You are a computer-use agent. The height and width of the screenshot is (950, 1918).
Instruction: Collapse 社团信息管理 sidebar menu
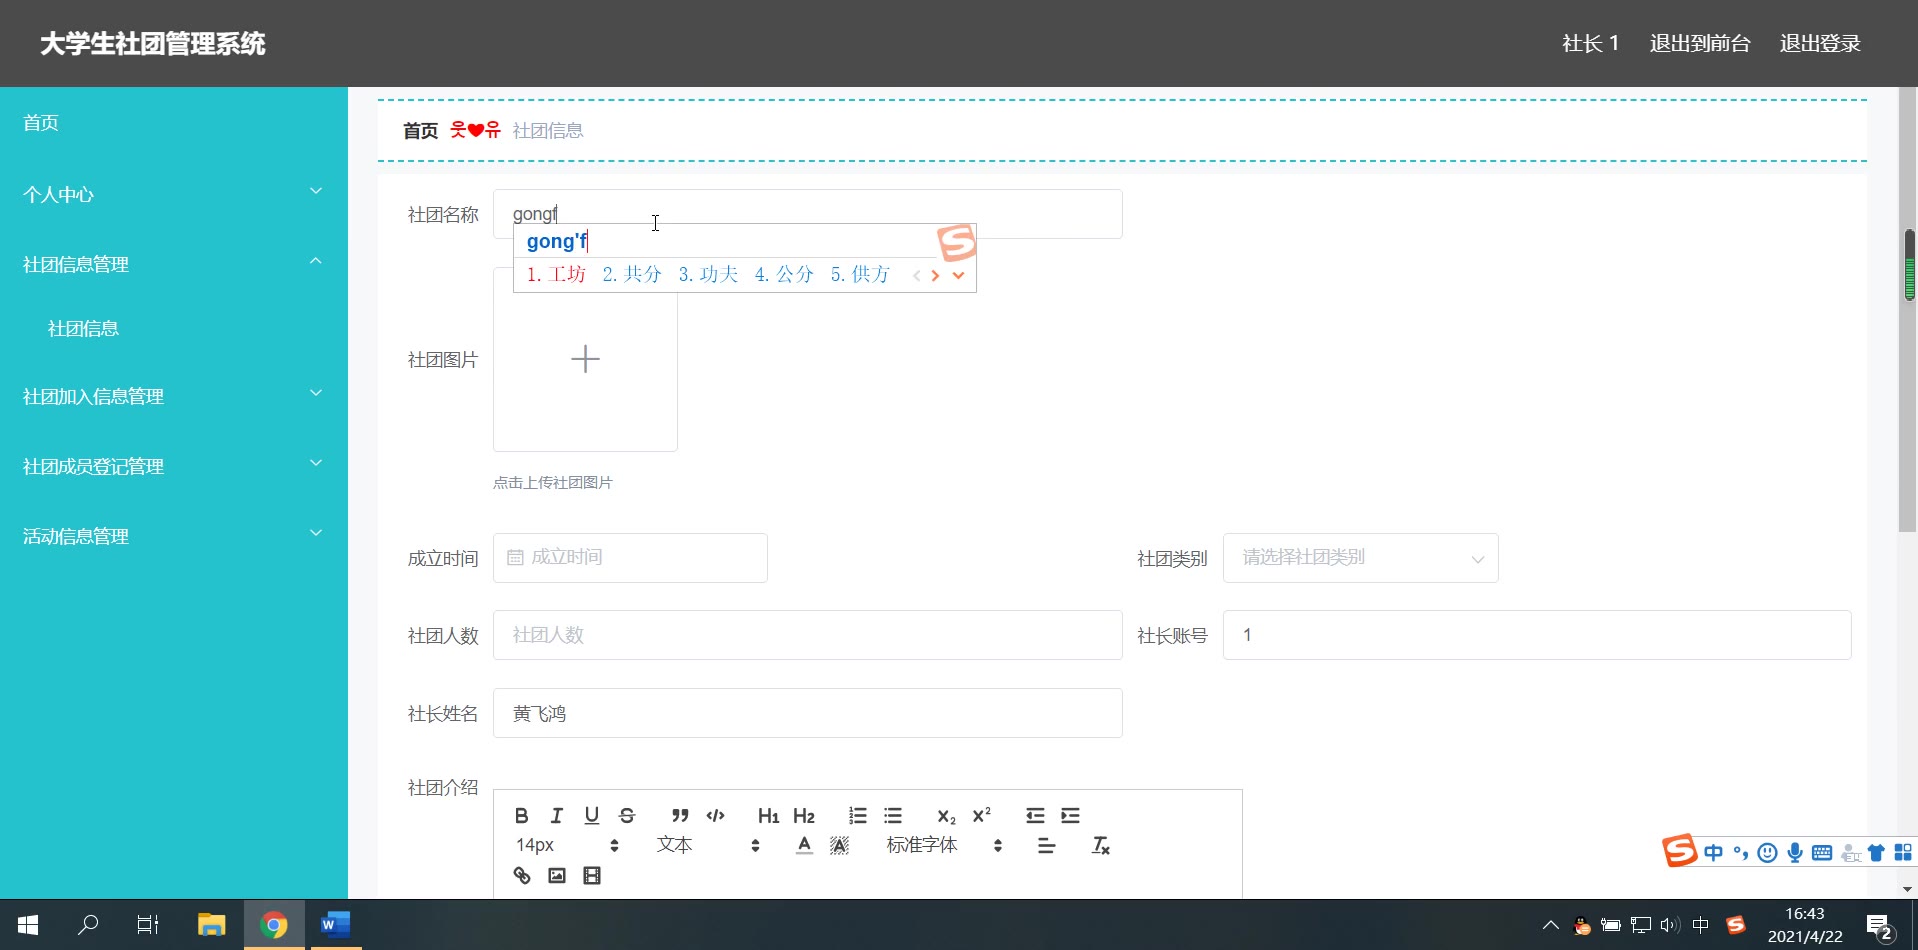[x=174, y=264]
